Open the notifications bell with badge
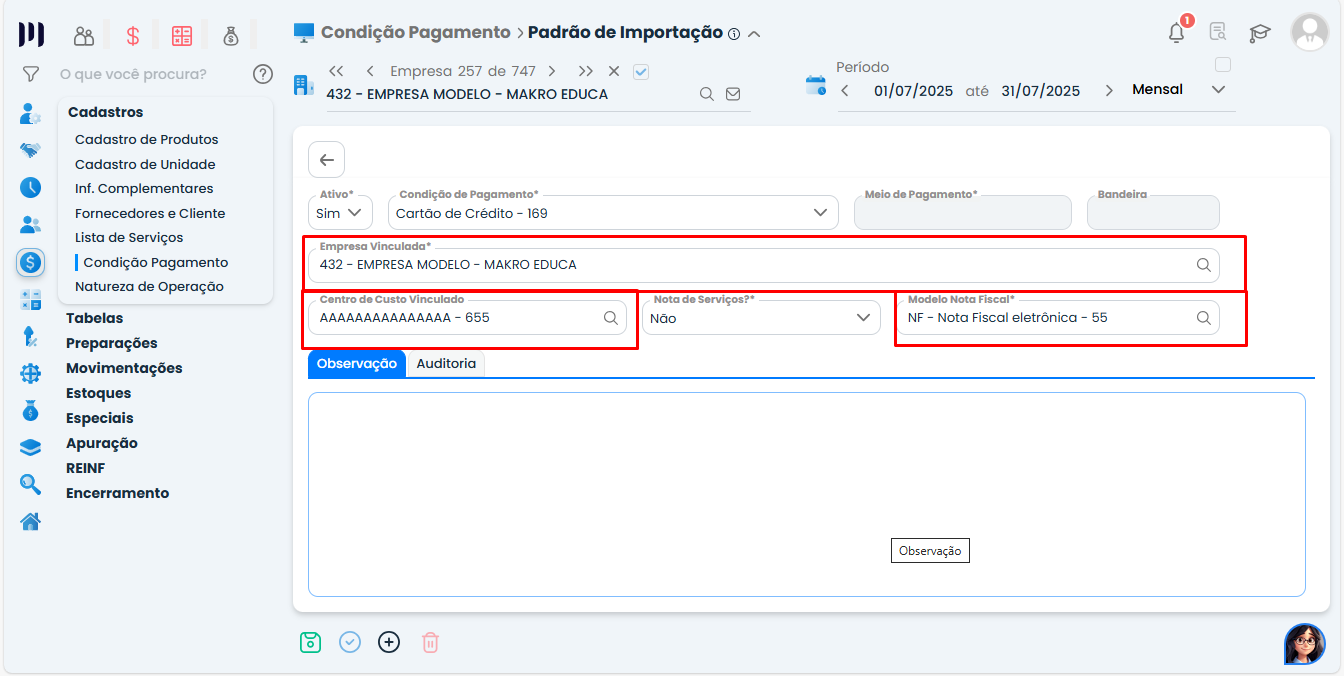Viewport: 1344px width, 676px height. point(1175,33)
